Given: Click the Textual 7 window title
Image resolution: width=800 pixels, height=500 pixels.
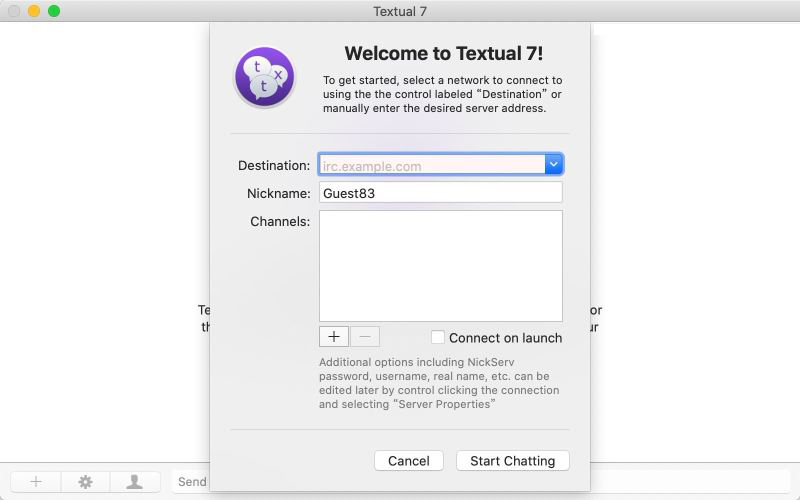Looking at the screenshot, I should point(399,11).
